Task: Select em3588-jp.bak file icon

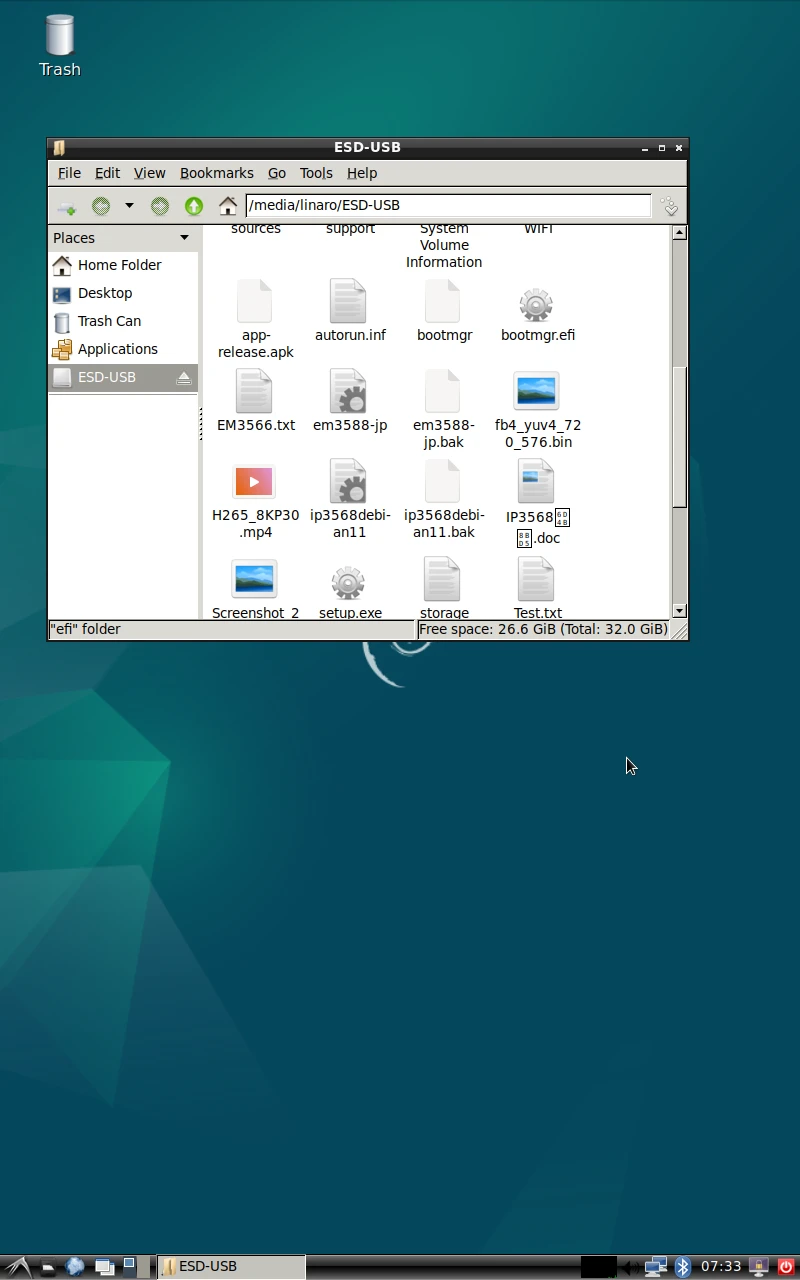Action: point(442,392)
